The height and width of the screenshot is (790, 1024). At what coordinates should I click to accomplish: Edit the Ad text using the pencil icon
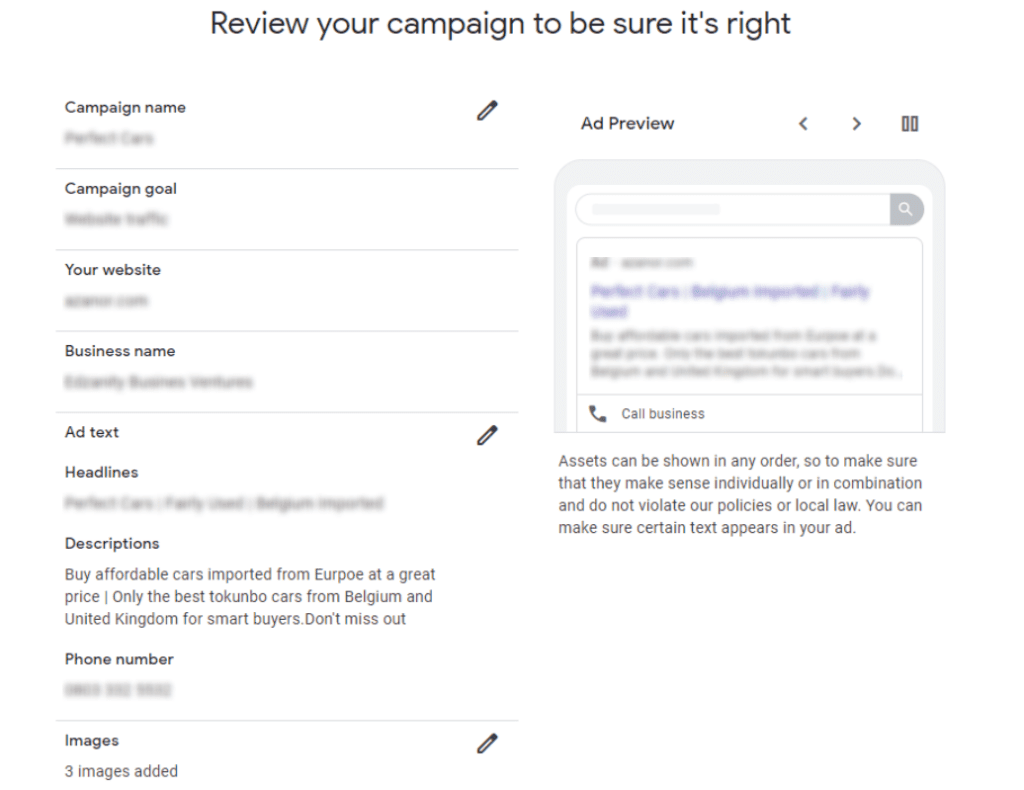click(487, 435)
